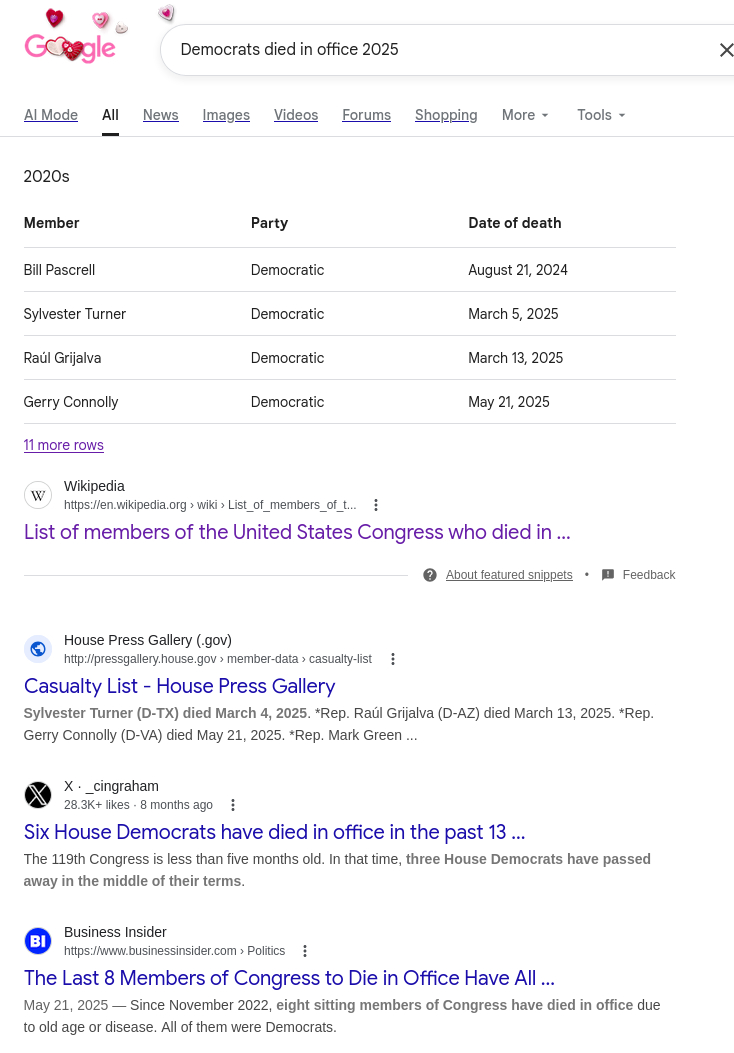Open the Wikipedia list of Congress members link
The image size is (734, 1053).
point(297,532)
